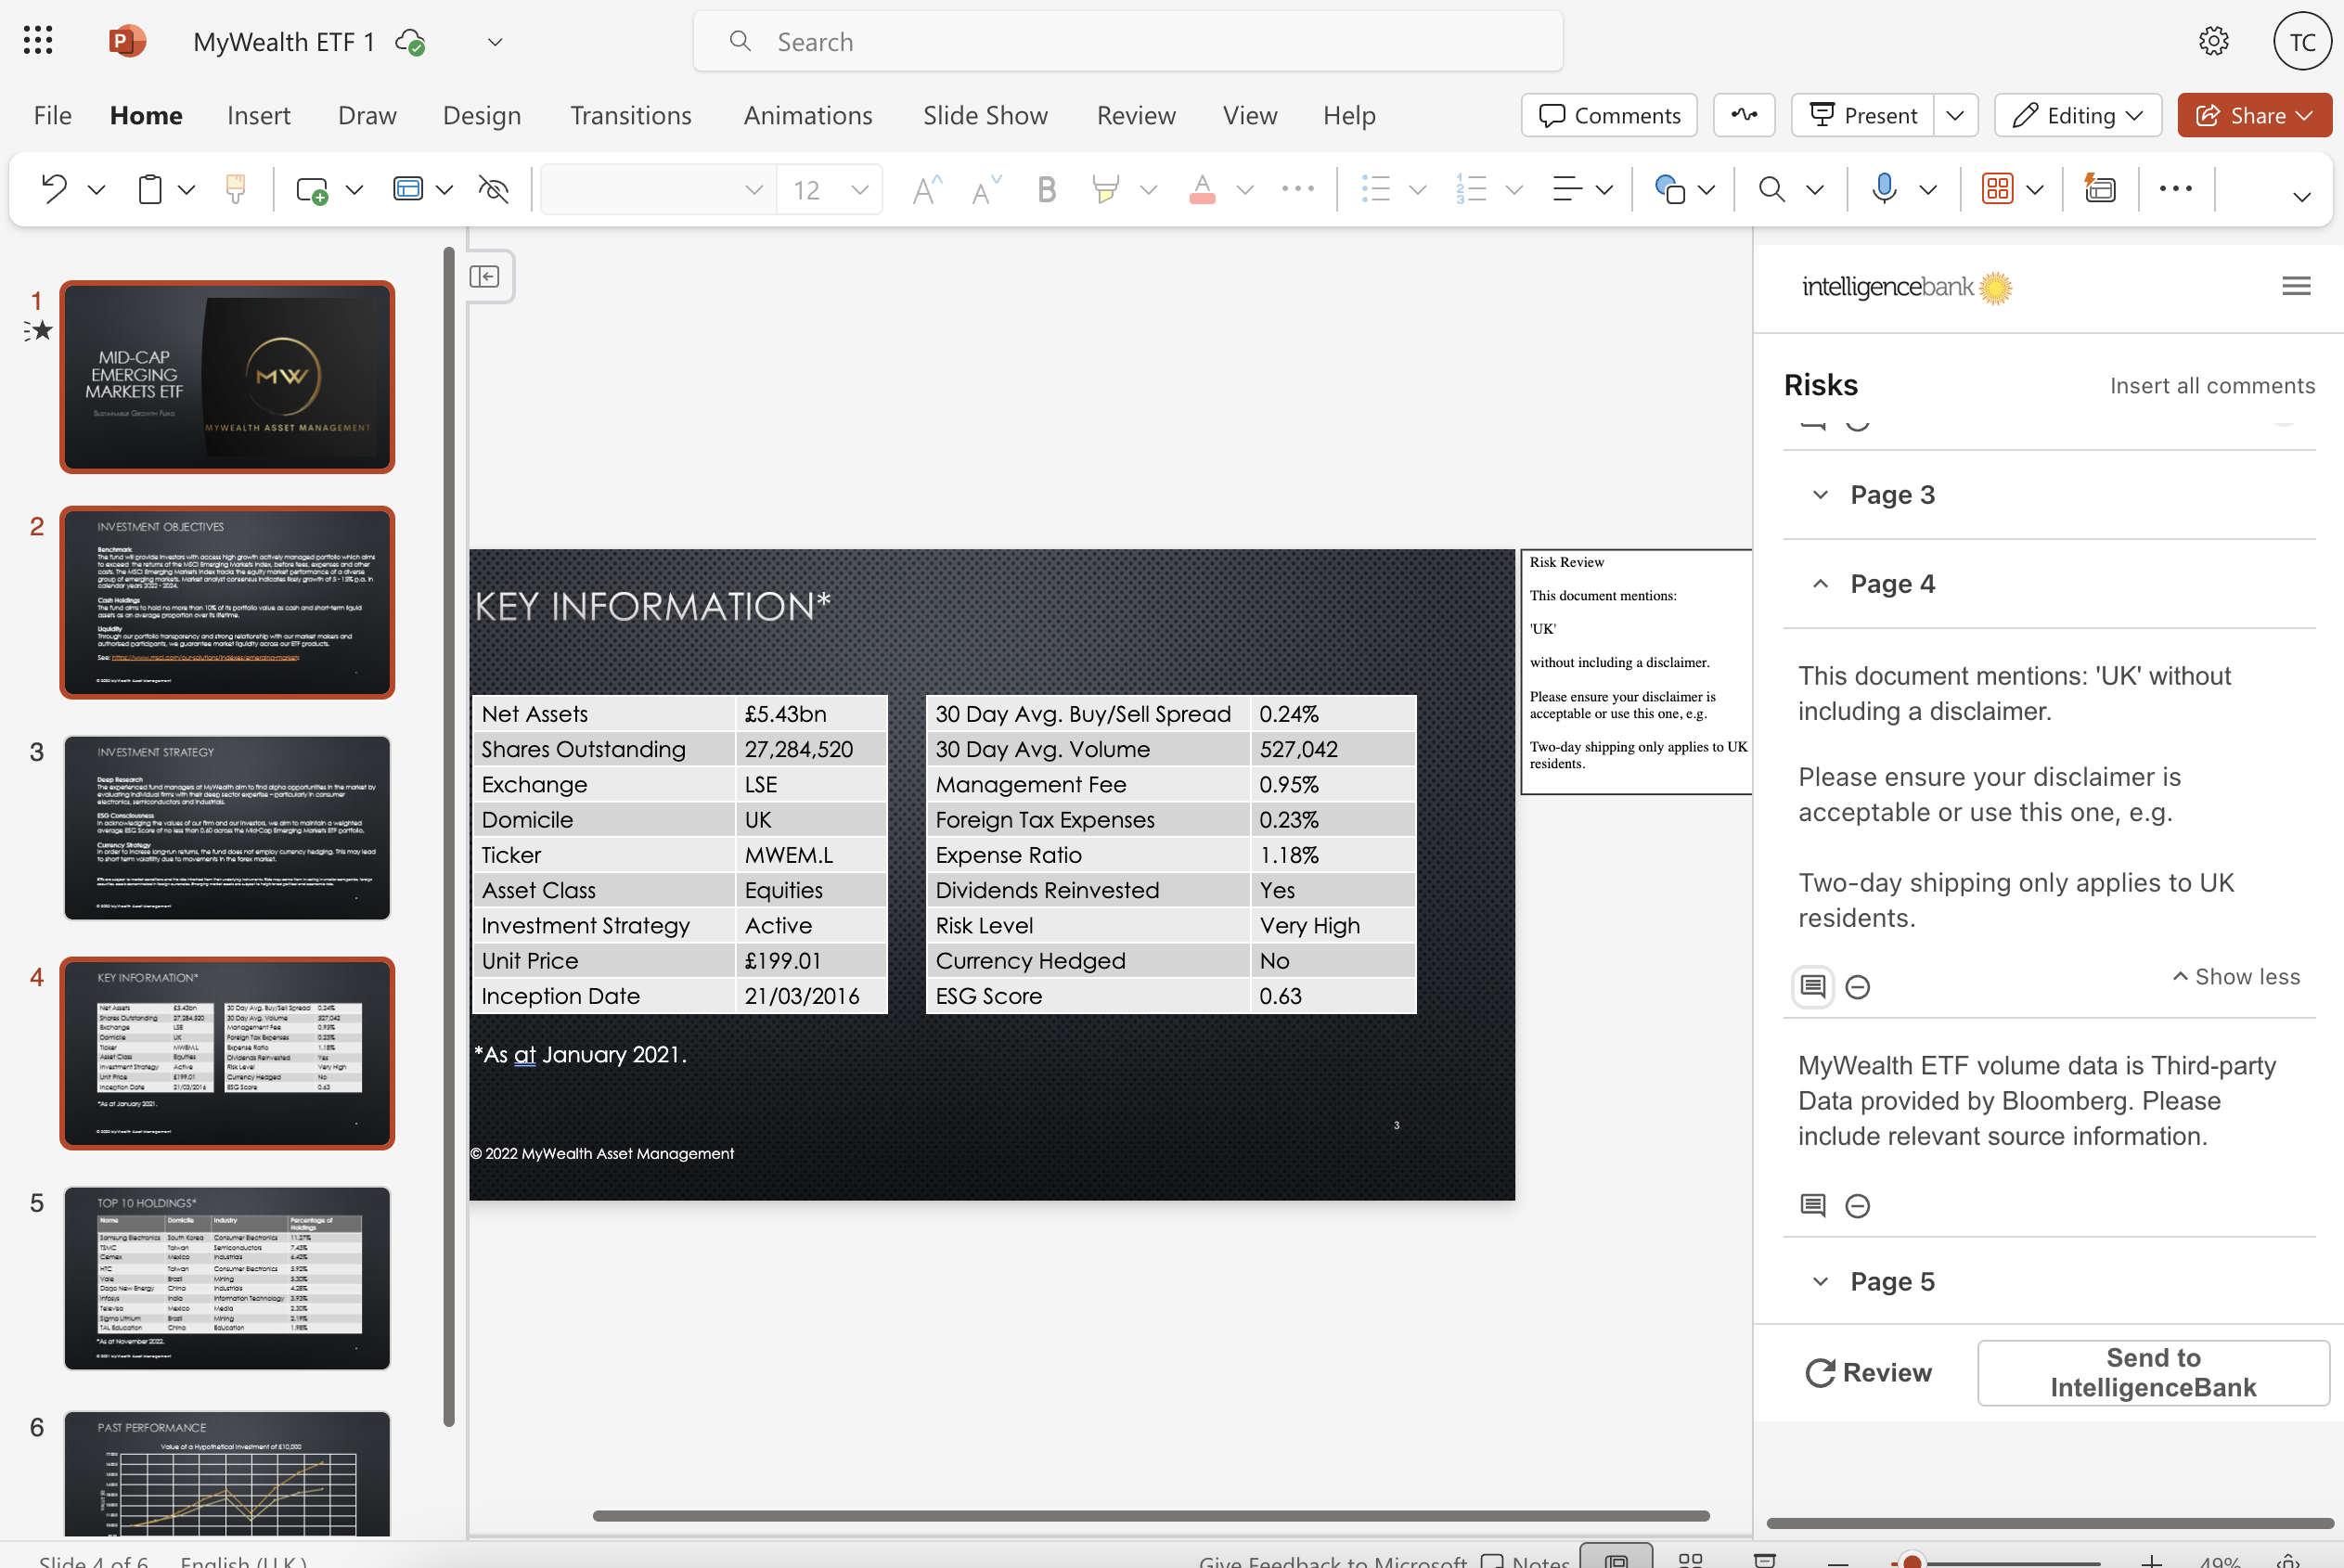Screen dimensions: 2344x1568
Task: Click the Format Painter icon
Action: point(235,188)
